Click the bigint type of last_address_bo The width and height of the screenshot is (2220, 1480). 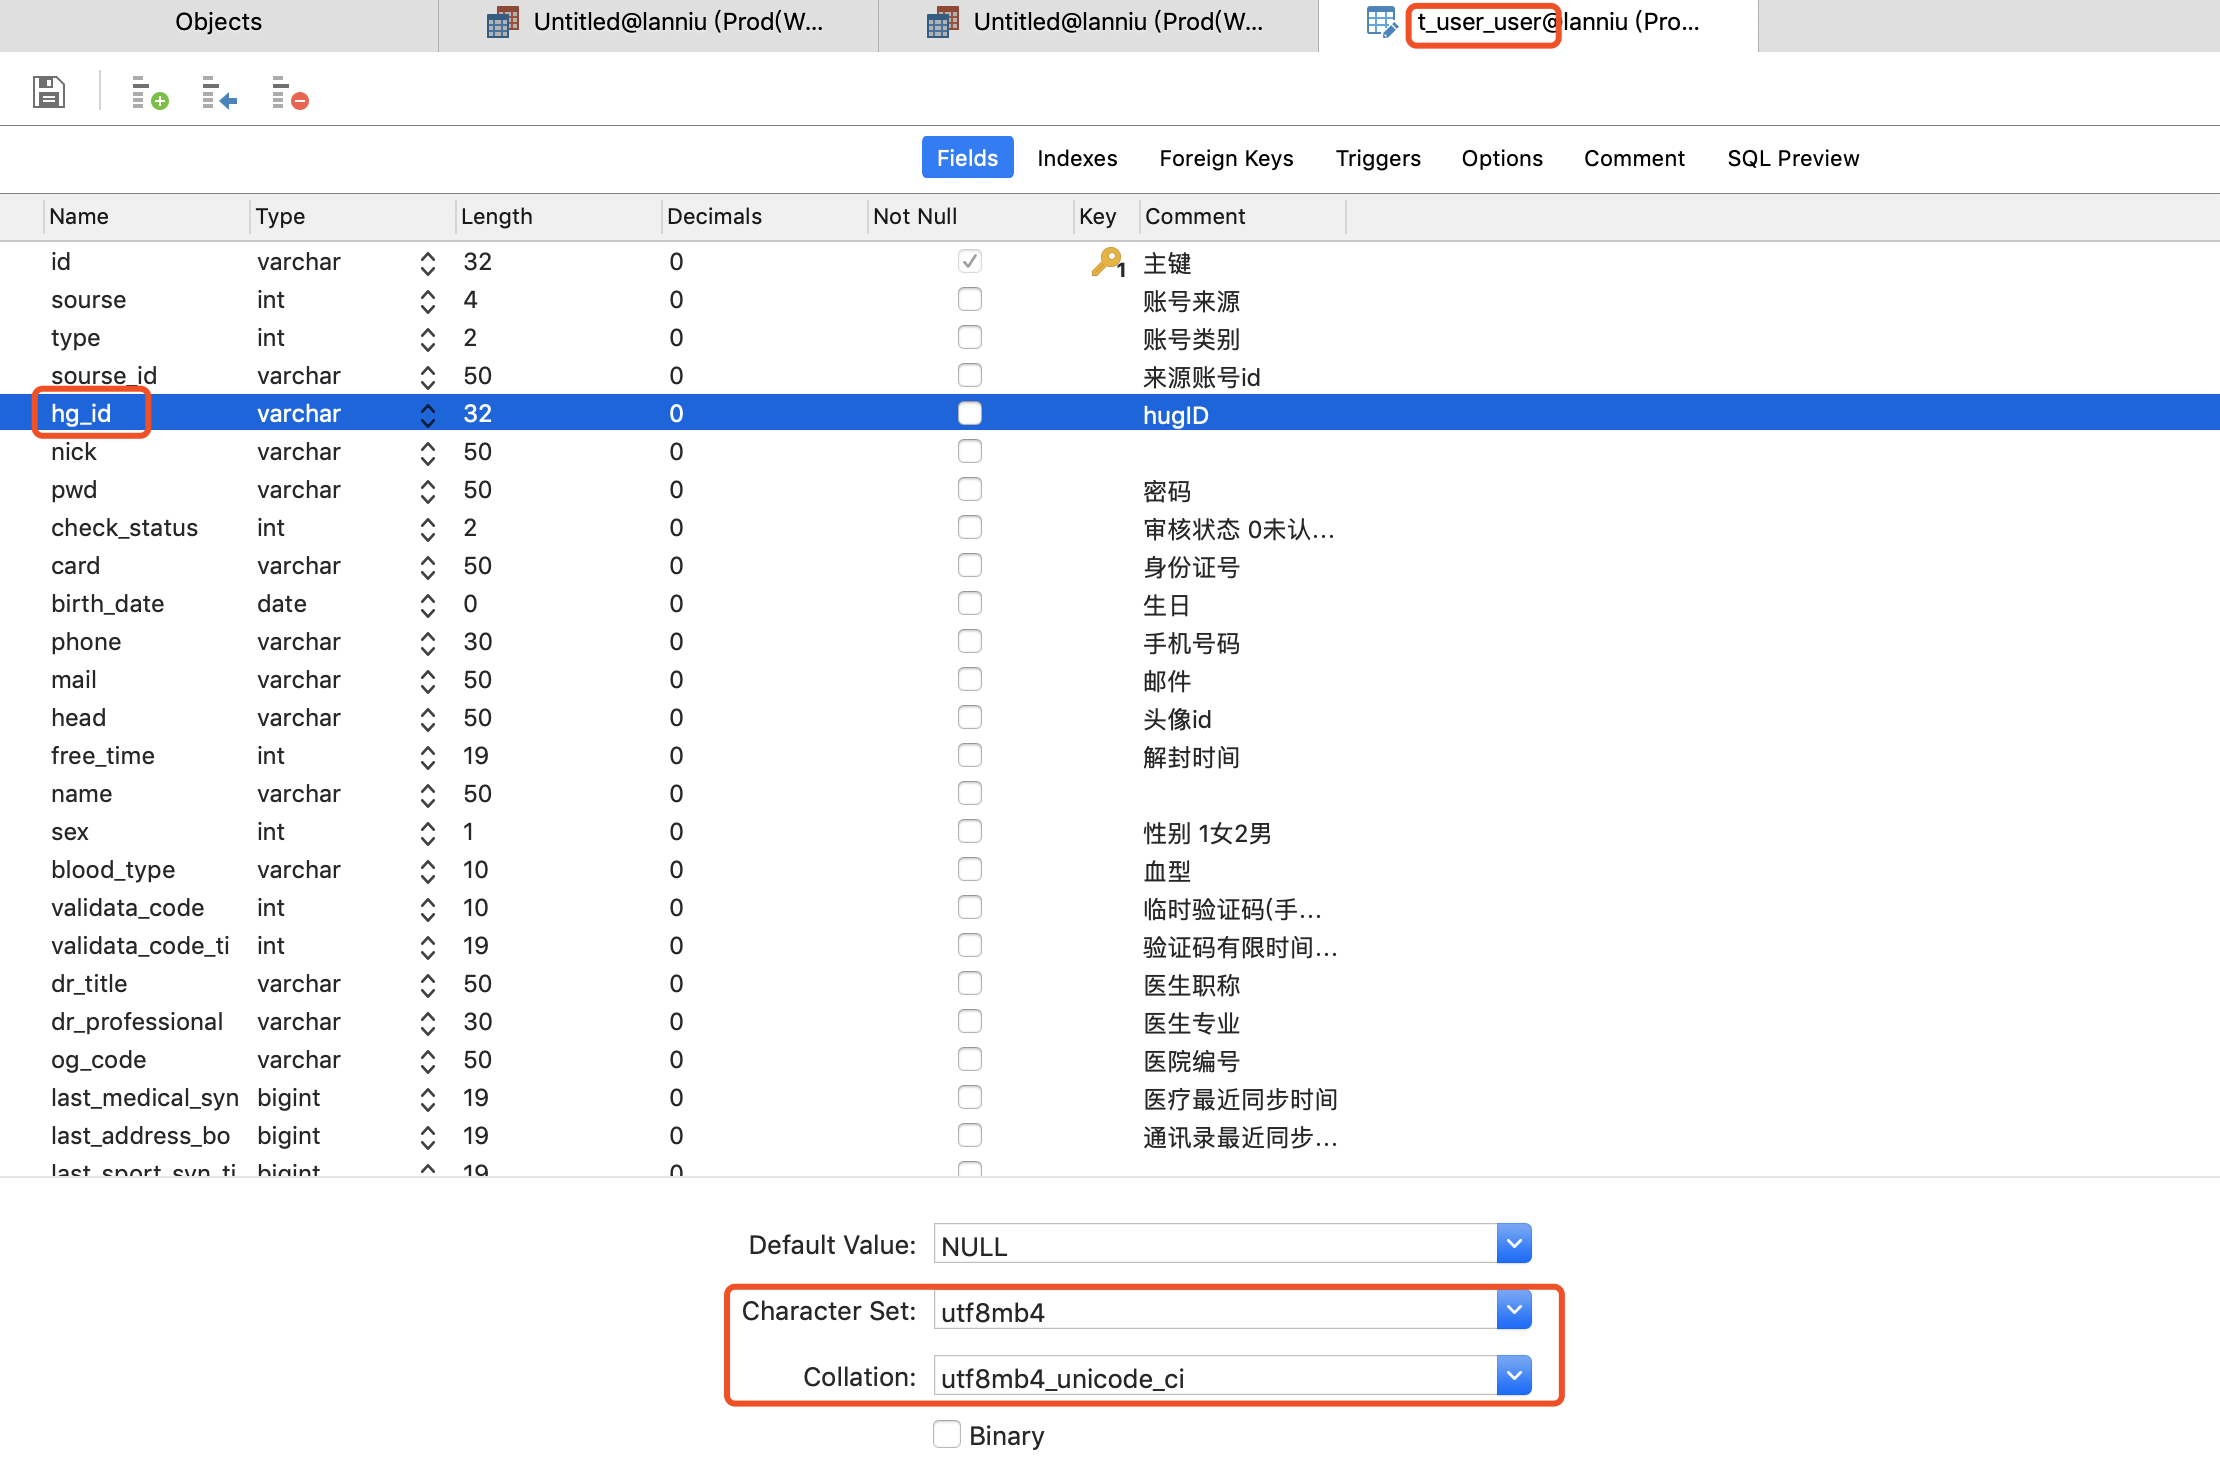click(x=289, y=1136)
